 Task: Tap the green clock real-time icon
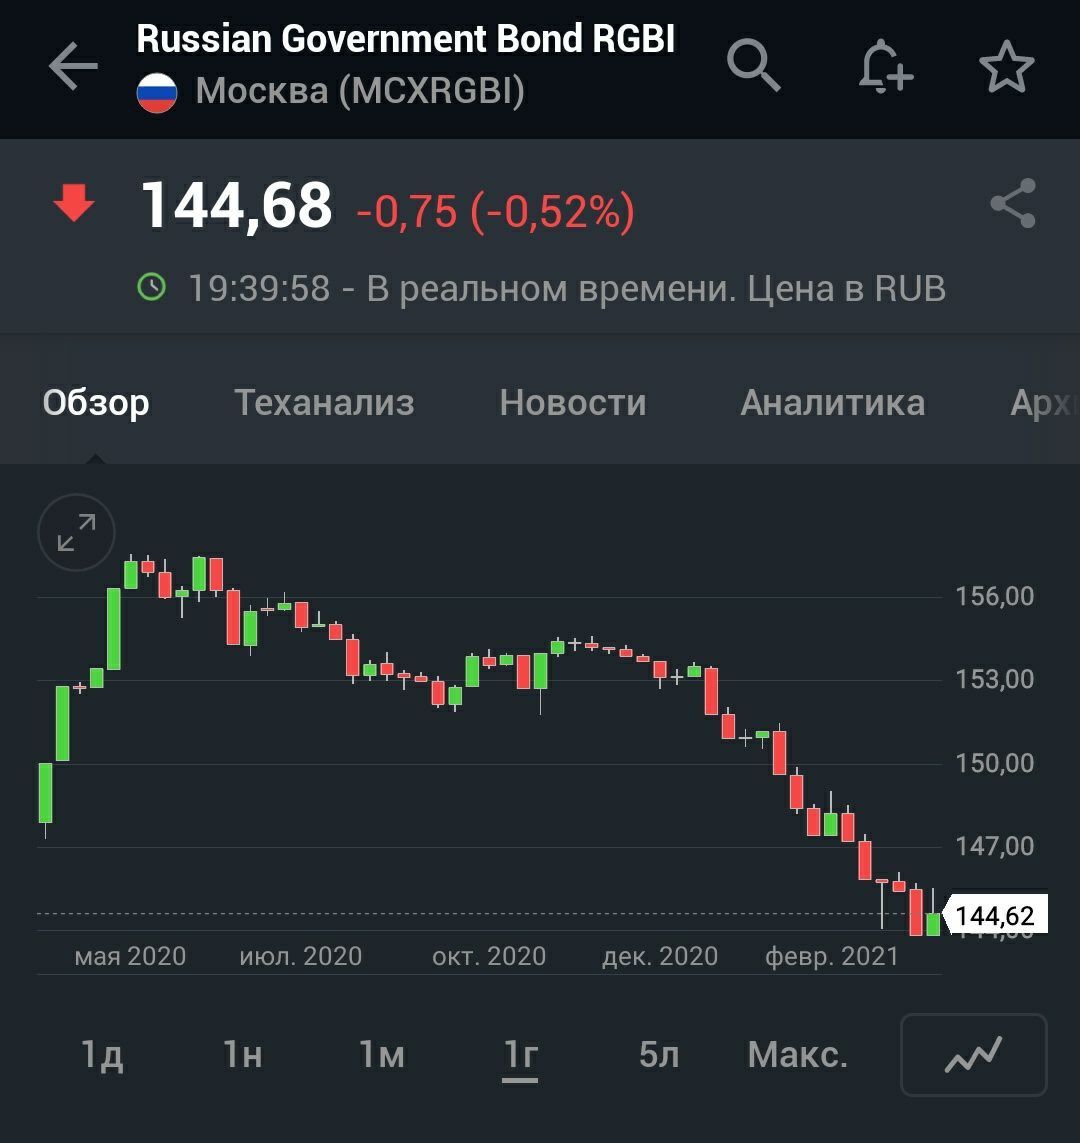tap(152, 288)
